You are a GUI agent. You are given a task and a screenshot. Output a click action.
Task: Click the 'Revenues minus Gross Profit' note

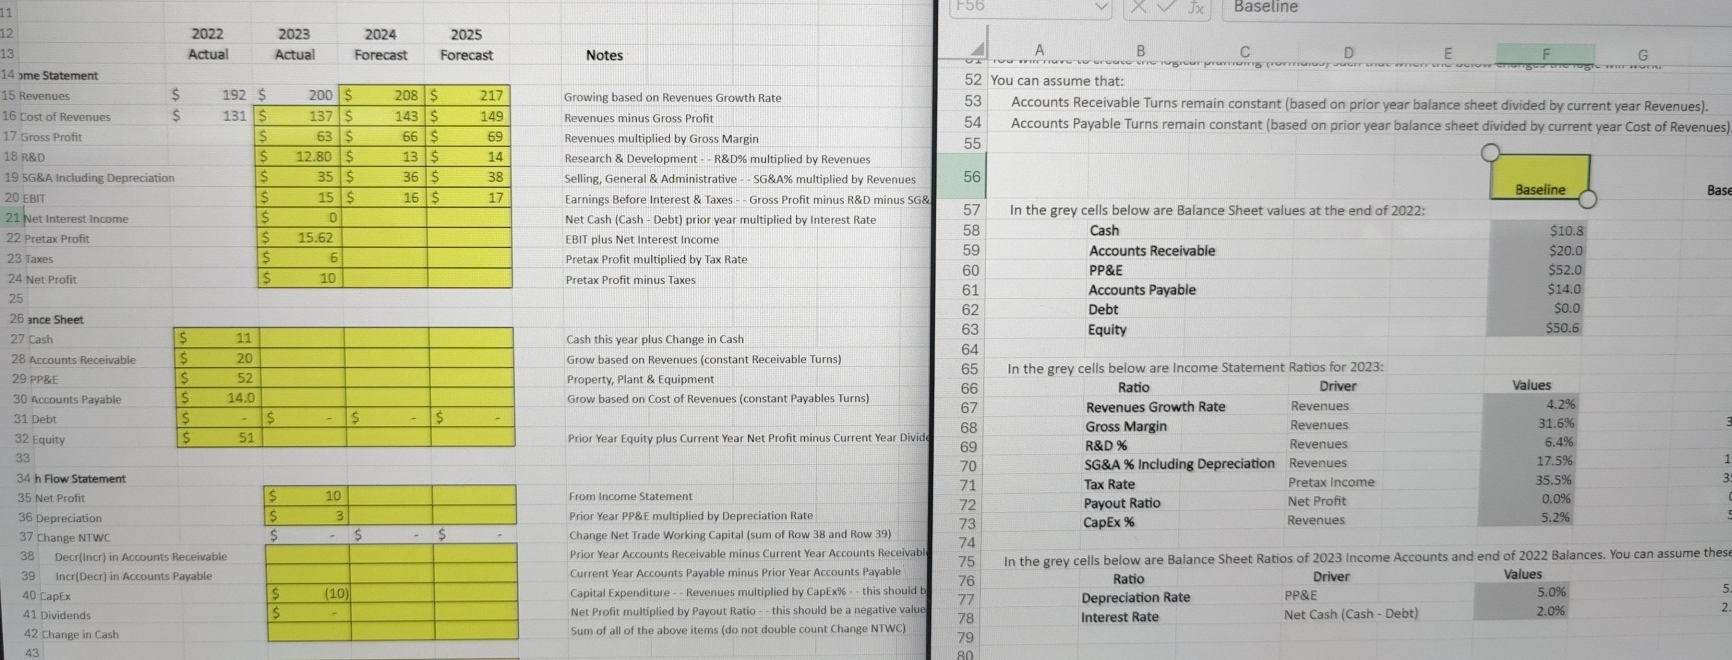click(639, 118)
